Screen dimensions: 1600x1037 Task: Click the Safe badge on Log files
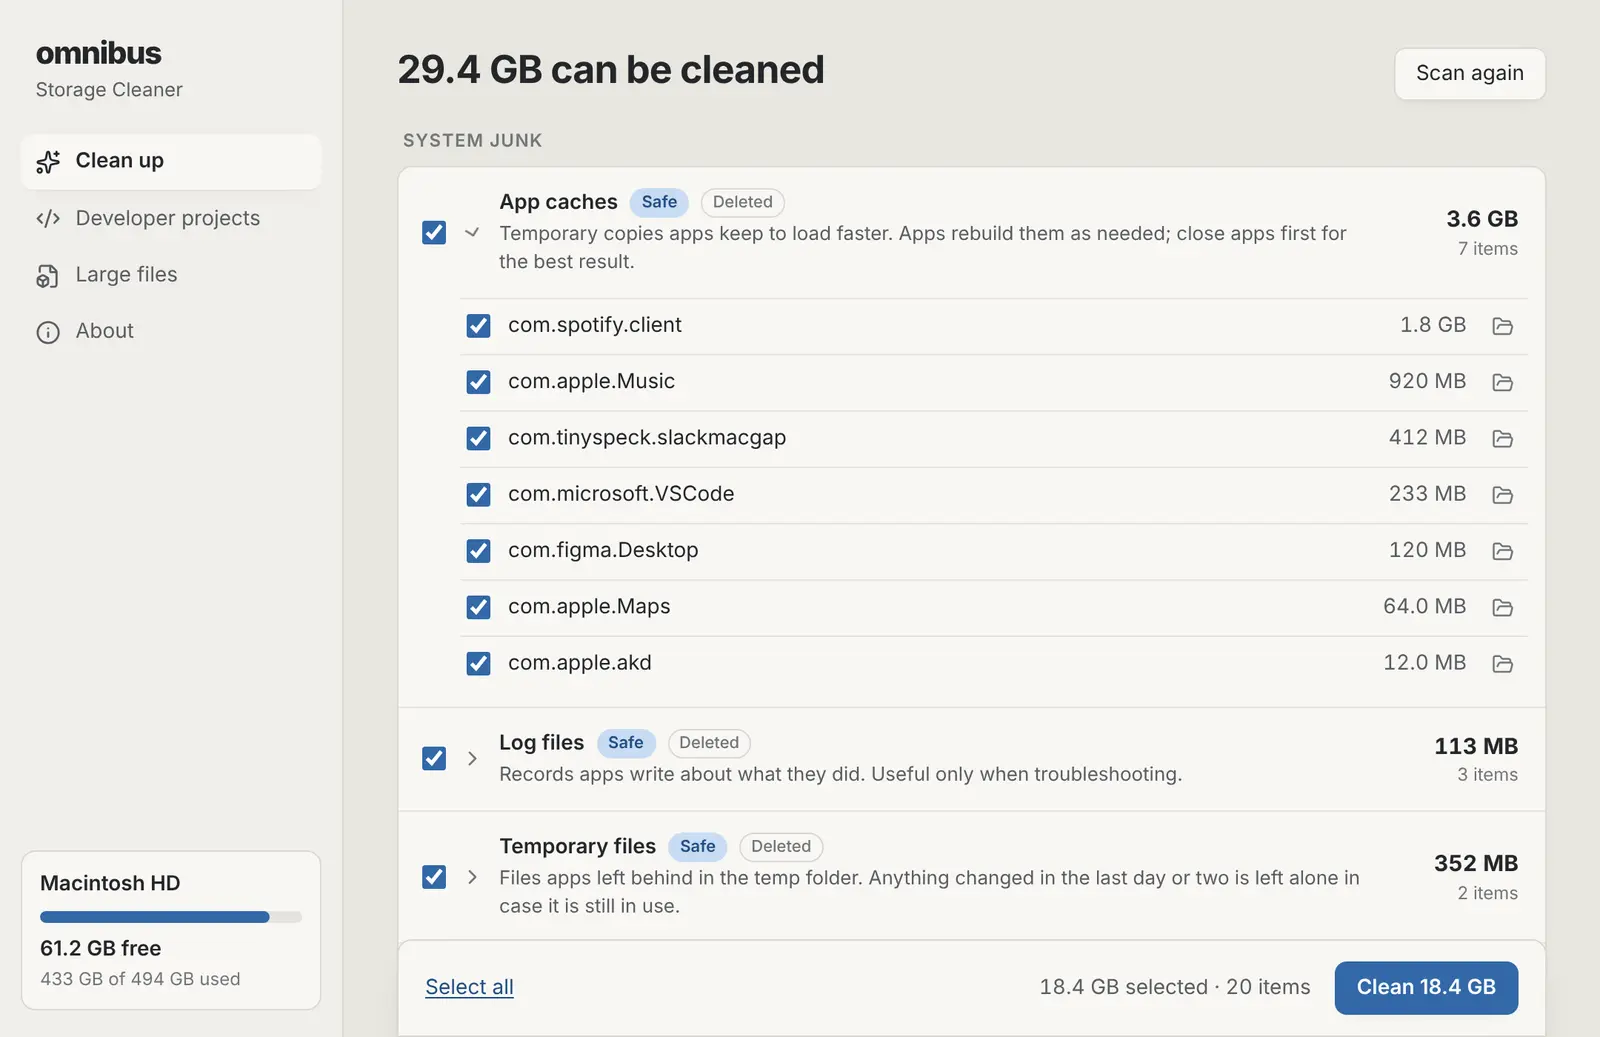626,743
